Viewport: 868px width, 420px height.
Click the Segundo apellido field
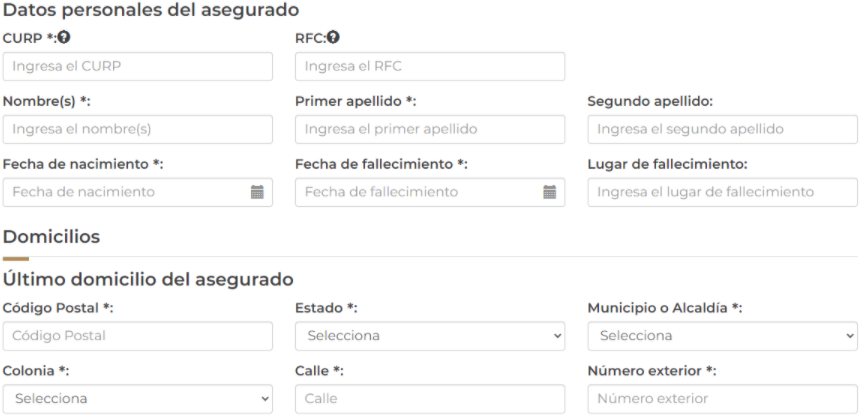(722, 130)
